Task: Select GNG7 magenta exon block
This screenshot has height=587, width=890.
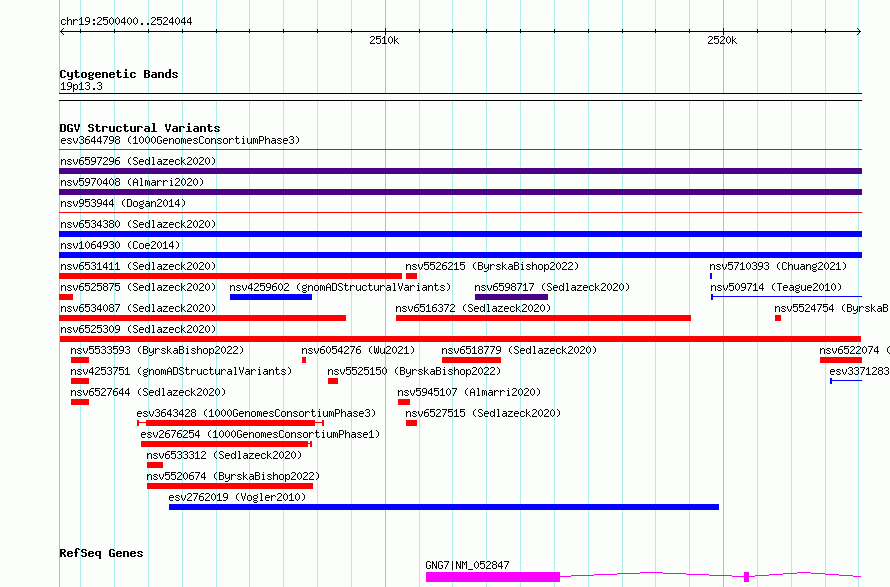Action: pyautogui.click(x=493, y=577)
